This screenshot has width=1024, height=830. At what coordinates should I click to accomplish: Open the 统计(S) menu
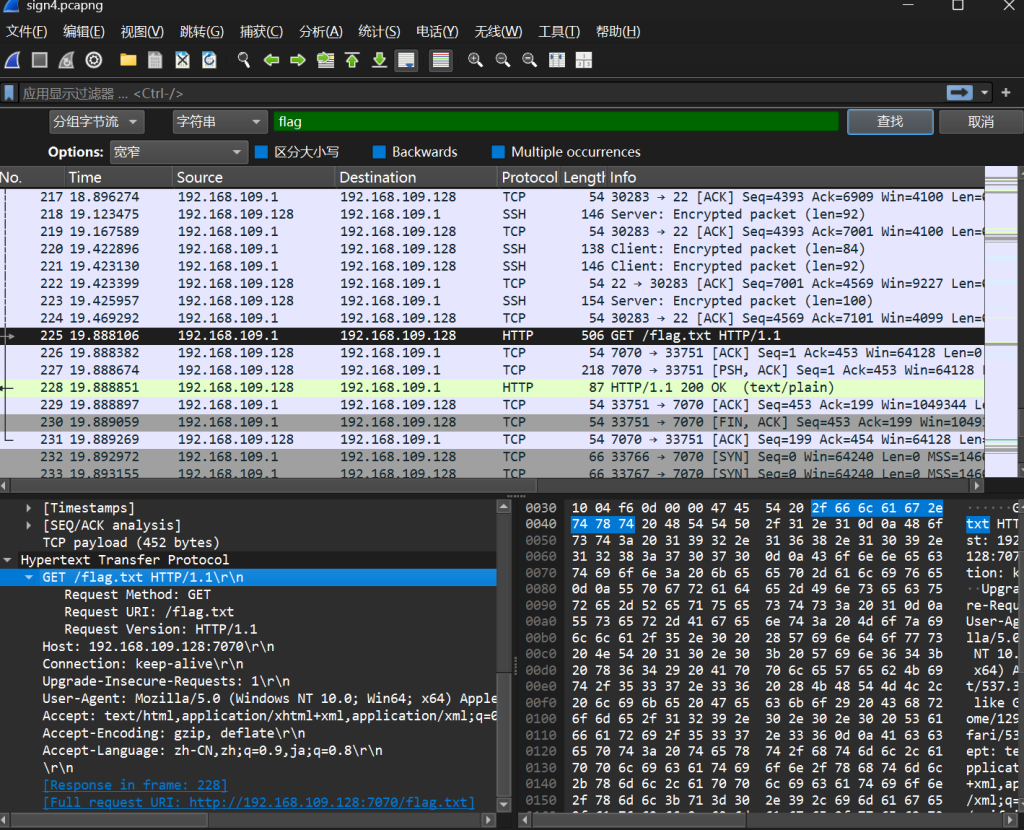pos(378,32)
